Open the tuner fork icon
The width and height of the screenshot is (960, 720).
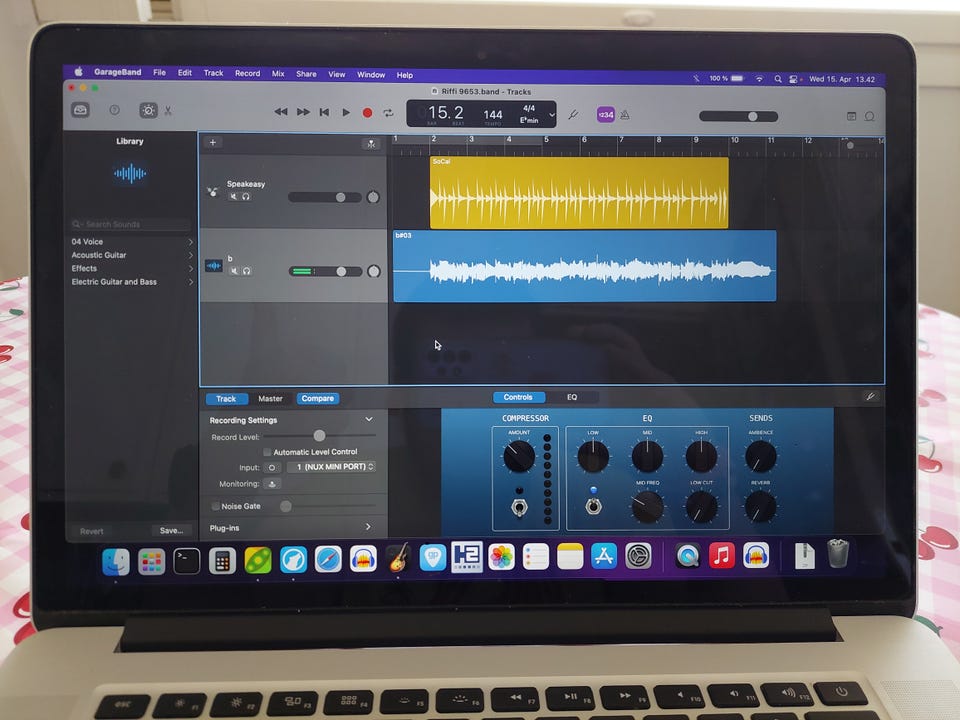click(573, 114)
